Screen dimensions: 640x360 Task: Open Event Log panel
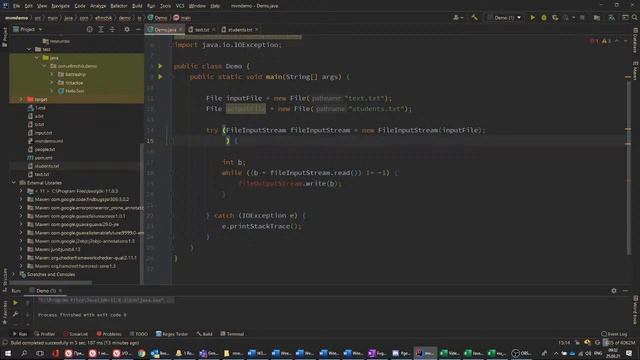tap(614, 334)
